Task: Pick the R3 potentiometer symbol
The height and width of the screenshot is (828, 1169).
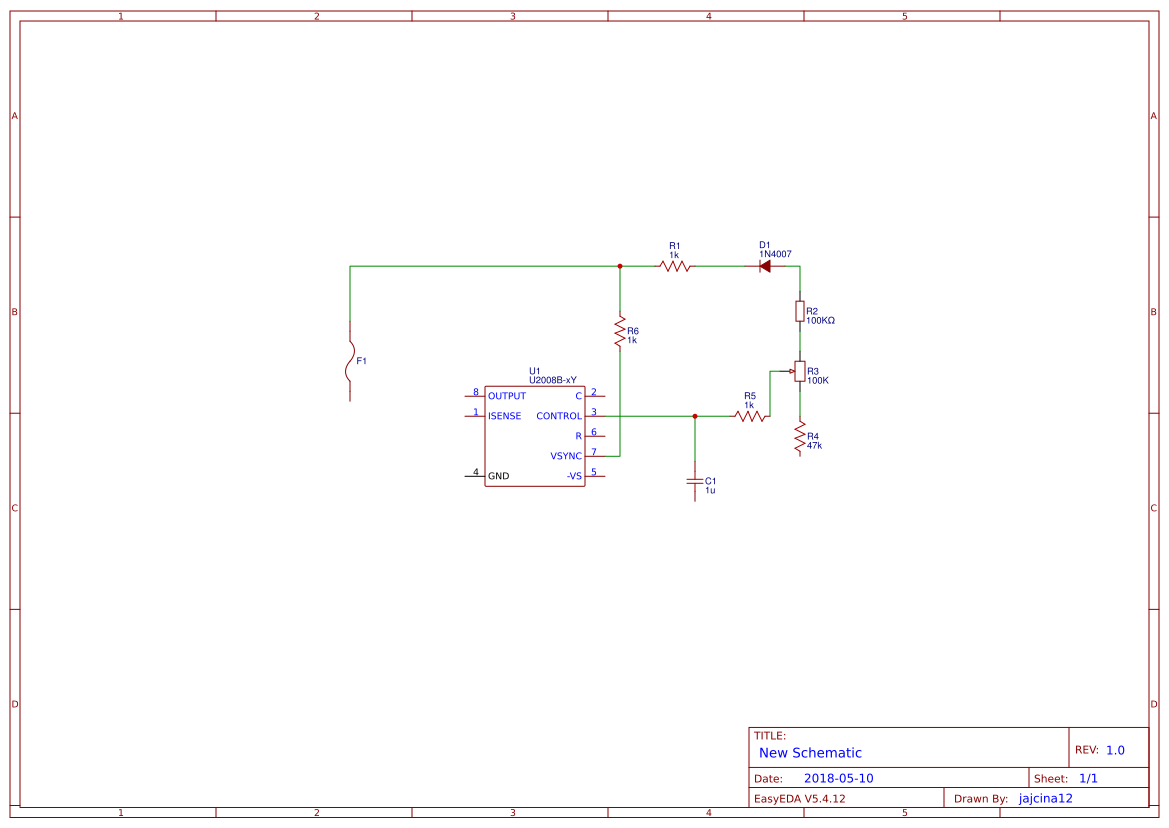Action: coord(799,372)
